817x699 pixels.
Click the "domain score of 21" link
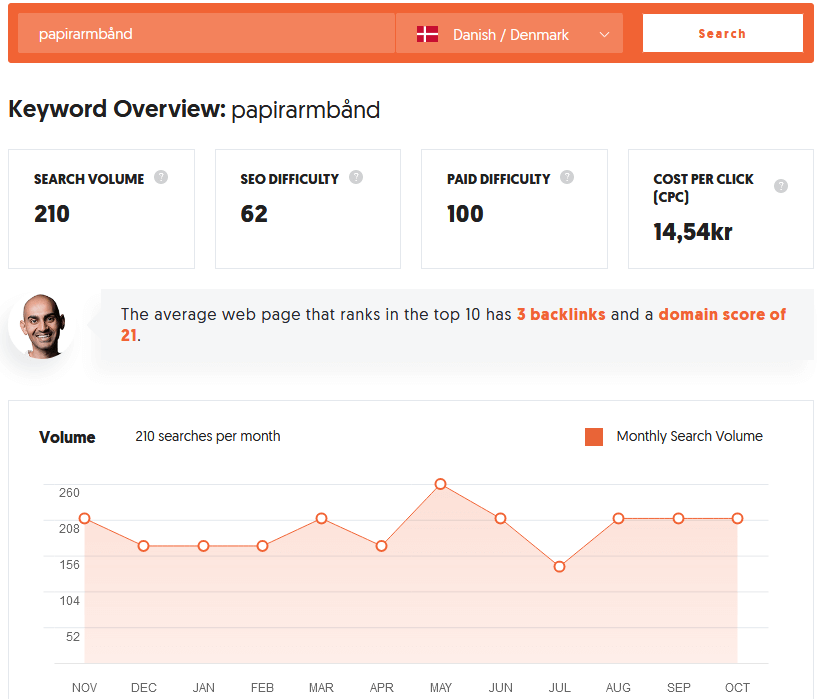(x=722, y=313)
